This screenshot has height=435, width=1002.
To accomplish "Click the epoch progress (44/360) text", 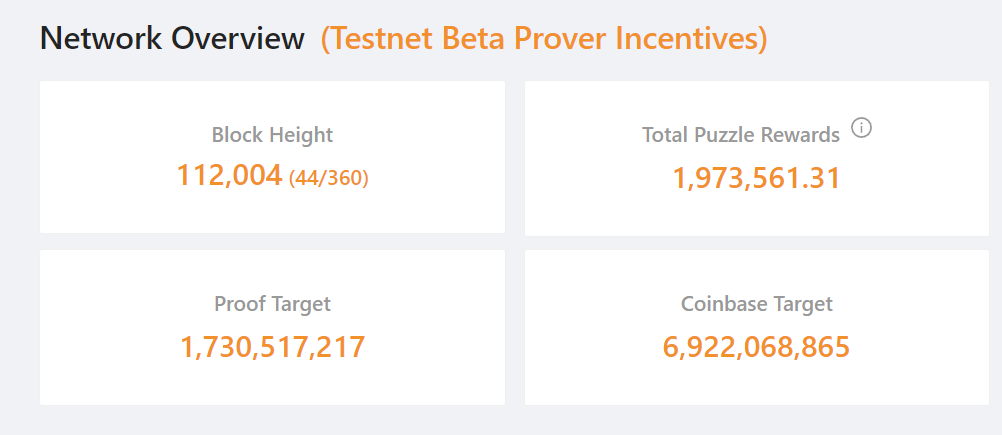I will coord(329,179).
